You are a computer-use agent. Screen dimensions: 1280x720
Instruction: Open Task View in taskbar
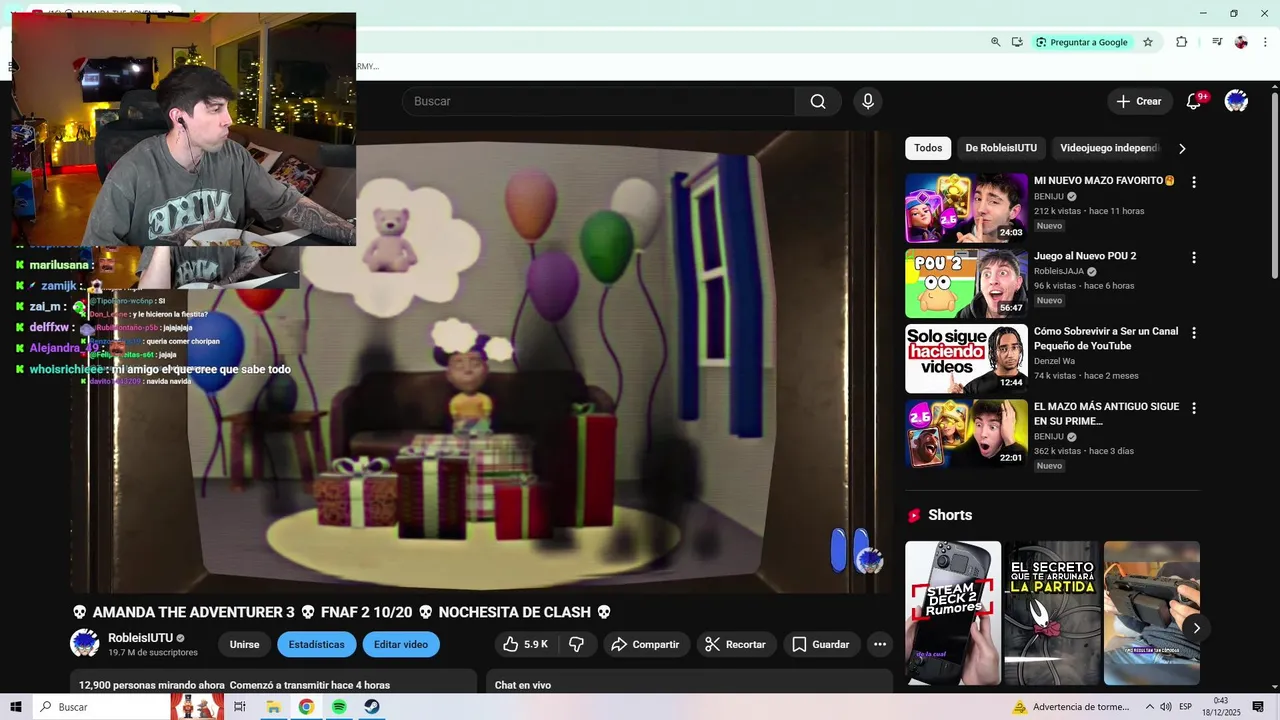pyautogui.click(x=239, y=707)
